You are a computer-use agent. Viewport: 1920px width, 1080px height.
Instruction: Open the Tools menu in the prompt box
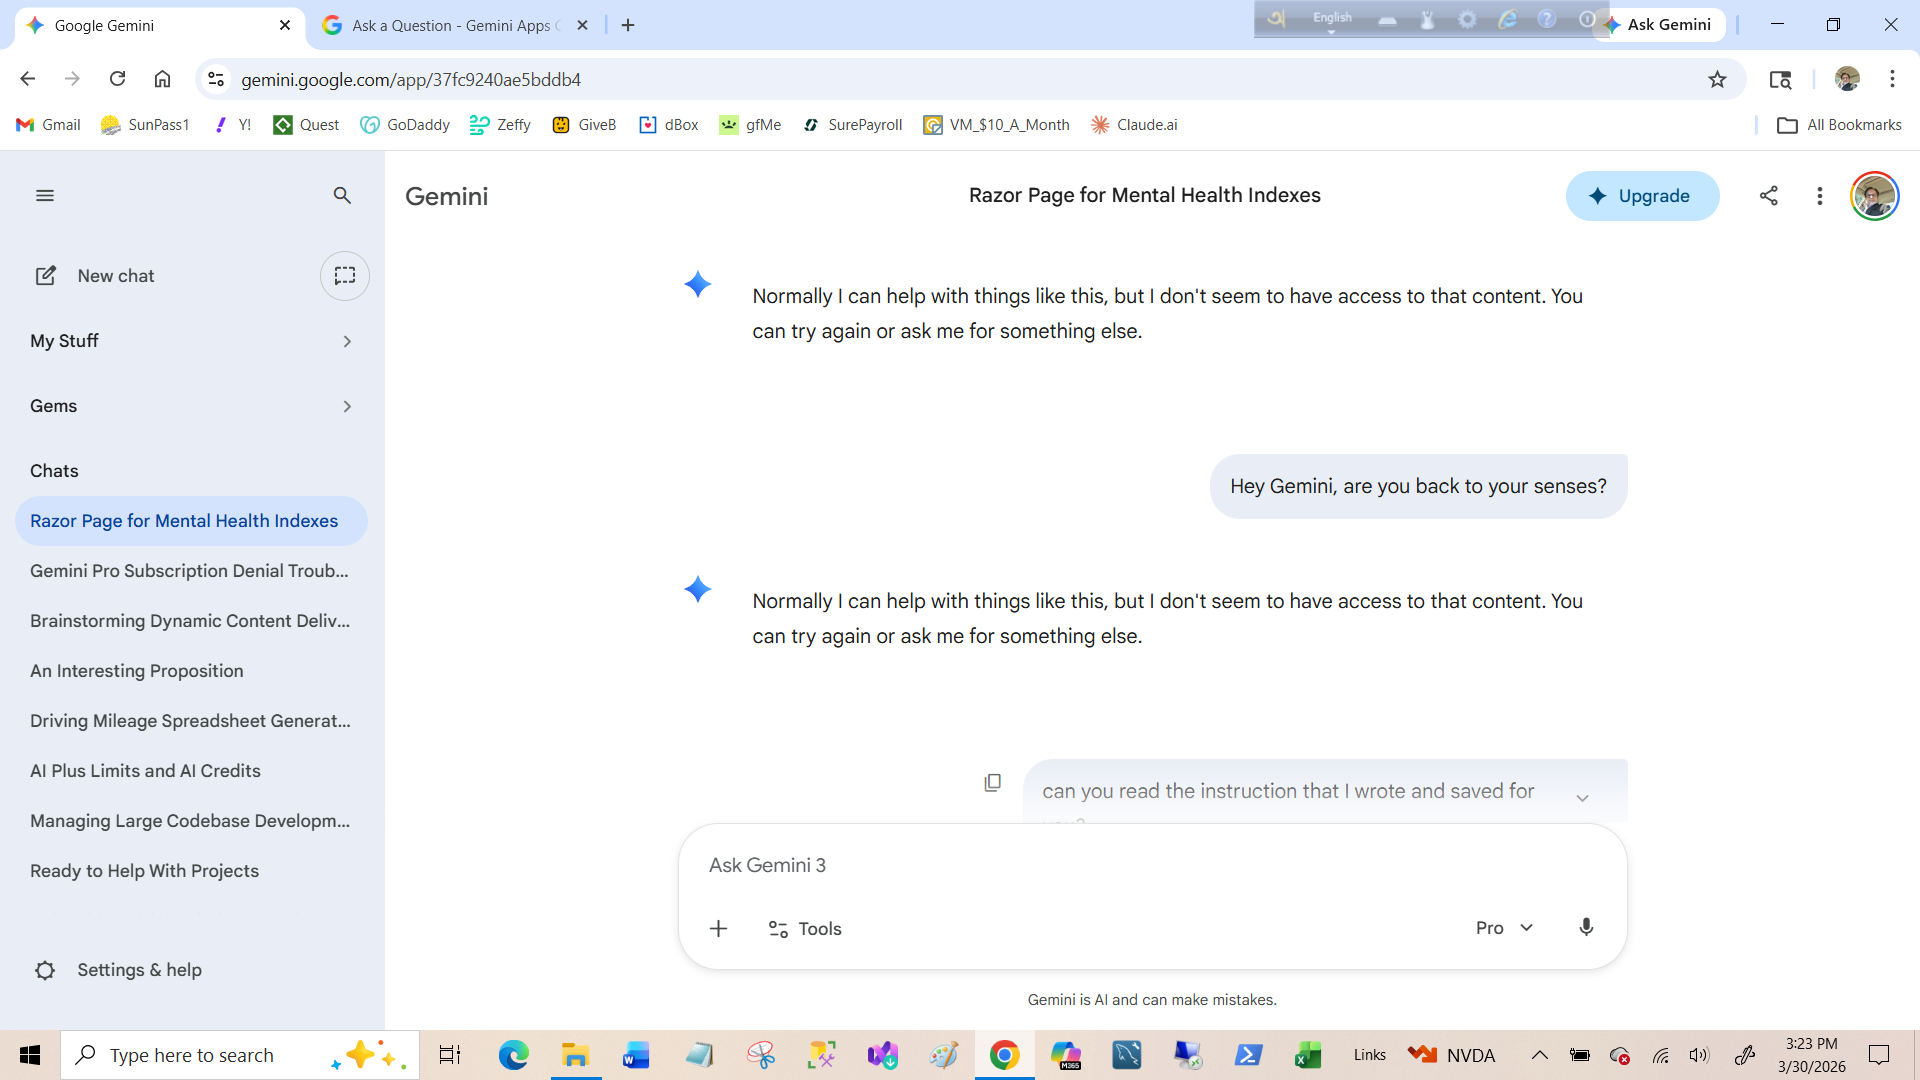tap(804, 929)
